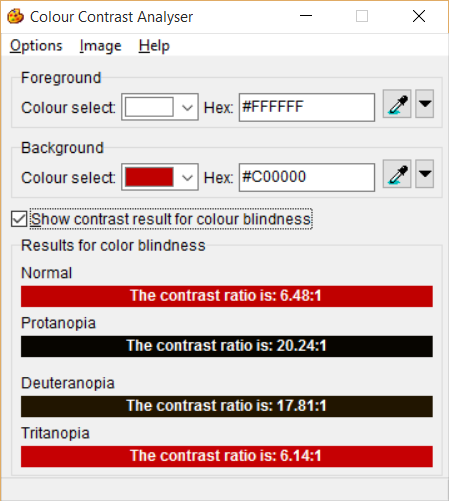Select the Normal contrast ratio 6.48:1 bar
Image resolution: width=449 pixels, height=501 pixels.
click(x=227, y=296)
